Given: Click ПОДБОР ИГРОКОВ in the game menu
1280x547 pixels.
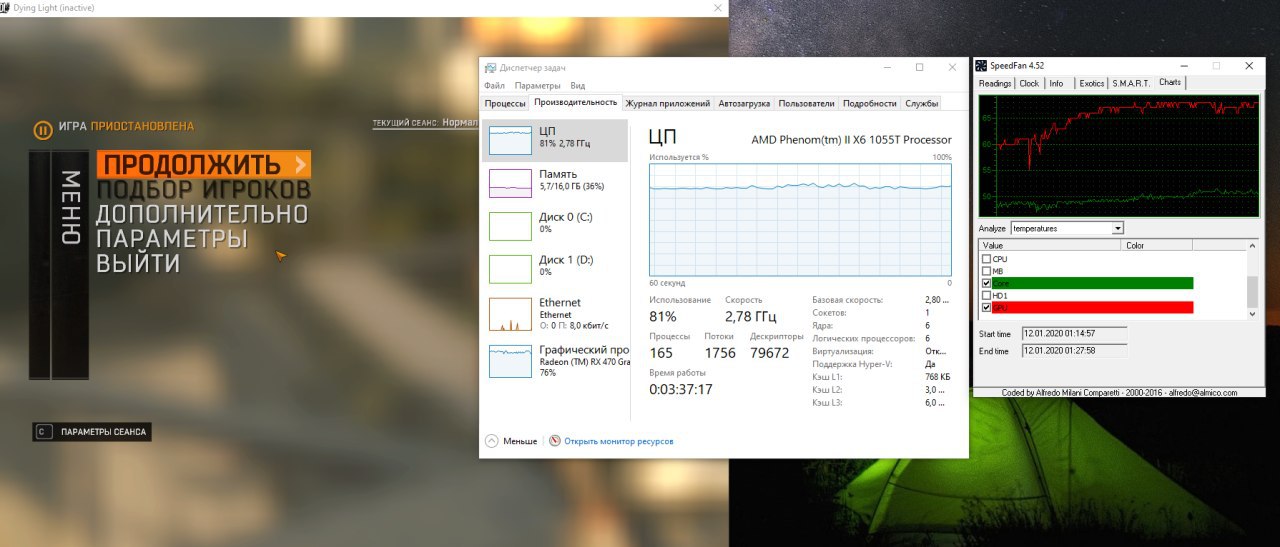Looking at the screenshot, I should 203,189.
